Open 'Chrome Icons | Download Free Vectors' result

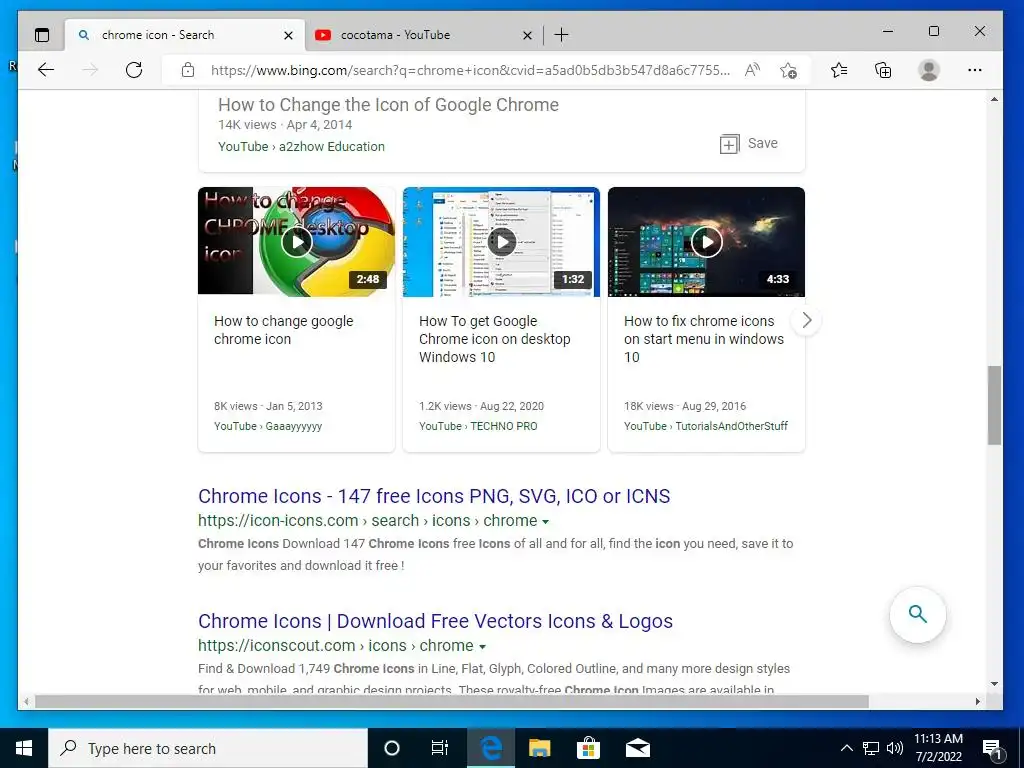pyautogui.click(x=435, y=621)
